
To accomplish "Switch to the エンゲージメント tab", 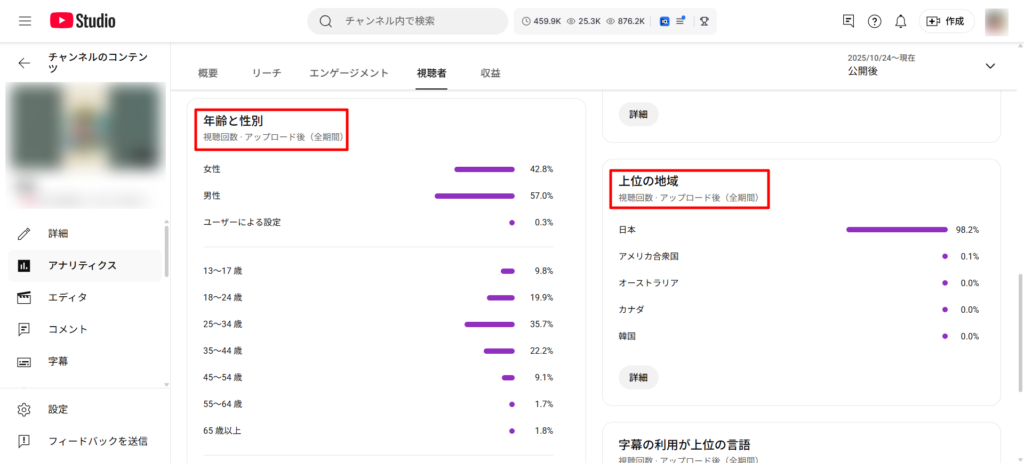I will [349, 73].
